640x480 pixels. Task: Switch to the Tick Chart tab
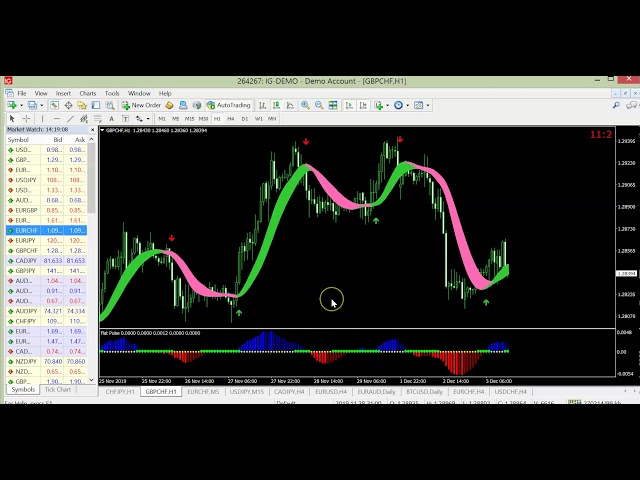click(x=57, y=390)
